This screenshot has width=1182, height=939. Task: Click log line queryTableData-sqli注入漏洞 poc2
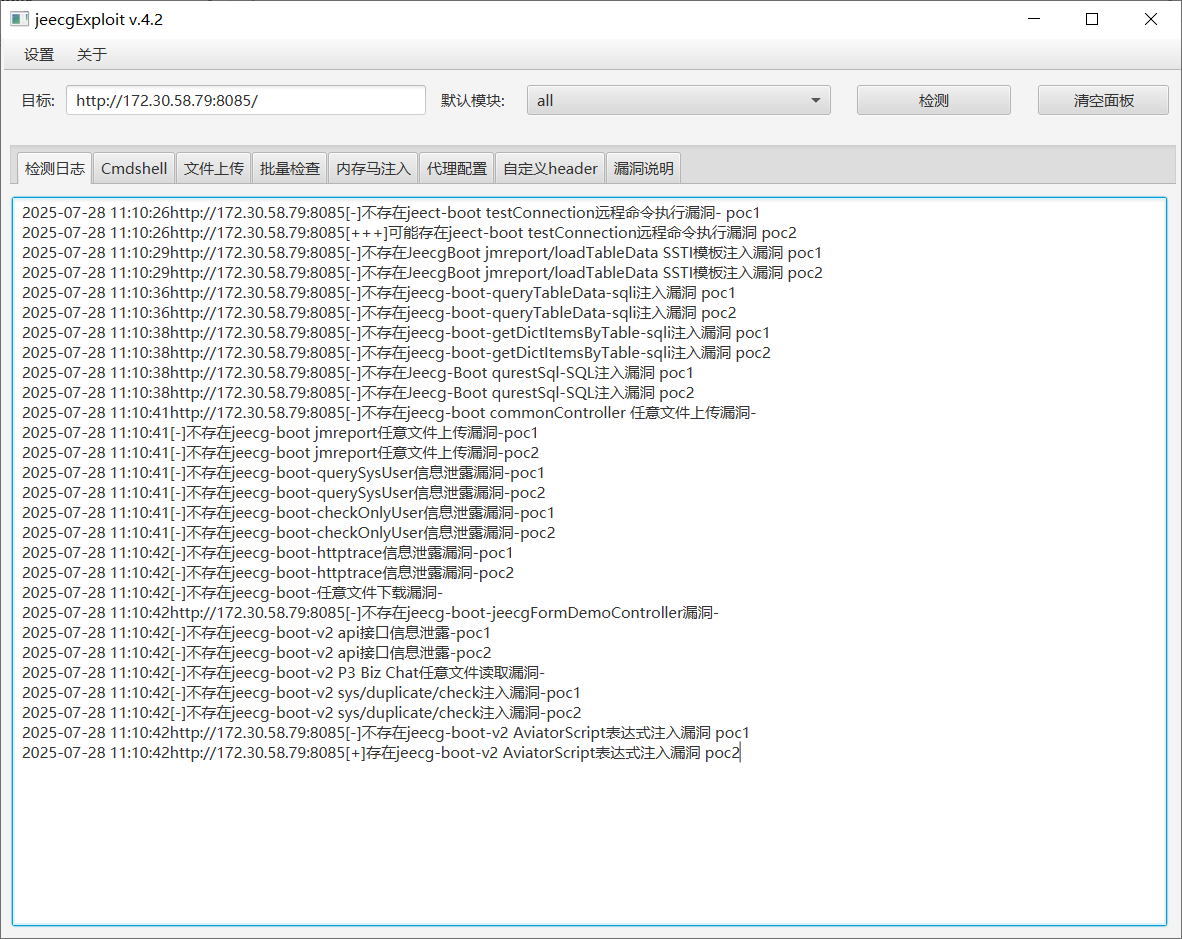click(x=379, y=313)
